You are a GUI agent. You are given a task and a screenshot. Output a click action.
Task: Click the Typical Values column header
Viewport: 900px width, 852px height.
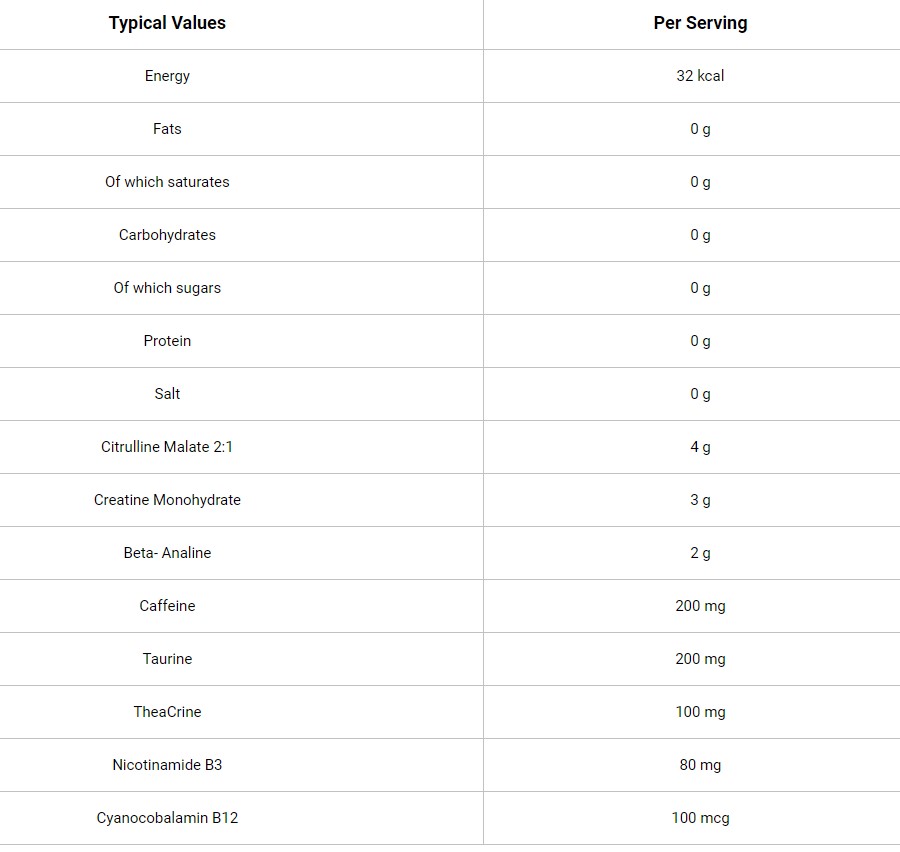[167, 23]
